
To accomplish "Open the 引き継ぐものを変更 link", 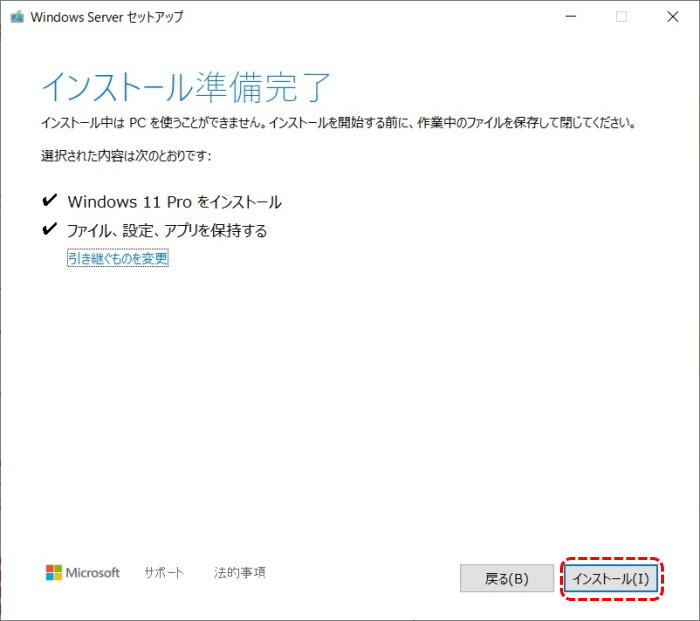I will 118,258.
